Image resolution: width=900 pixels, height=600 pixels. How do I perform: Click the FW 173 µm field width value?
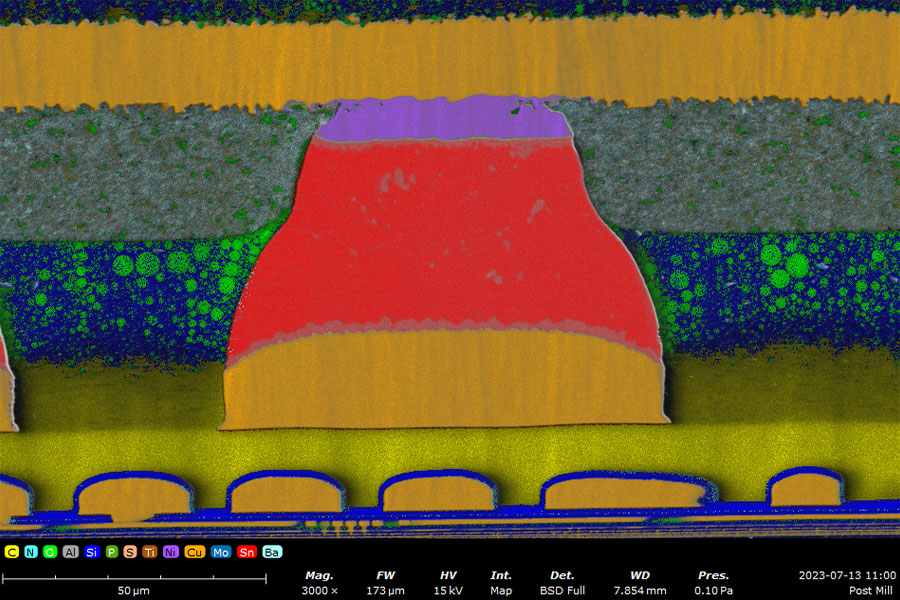click(x=385, y=590)
